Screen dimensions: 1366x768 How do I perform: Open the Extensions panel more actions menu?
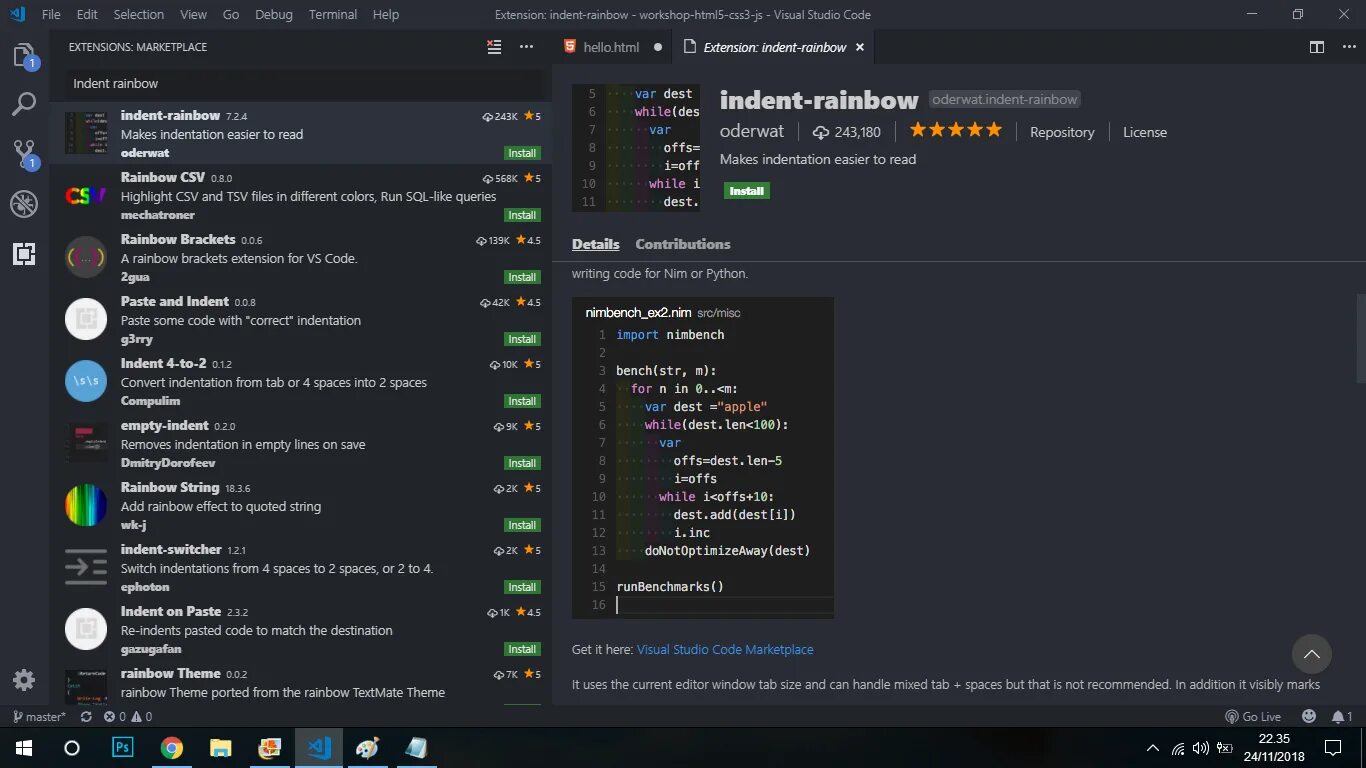click(x=527, y=47)
